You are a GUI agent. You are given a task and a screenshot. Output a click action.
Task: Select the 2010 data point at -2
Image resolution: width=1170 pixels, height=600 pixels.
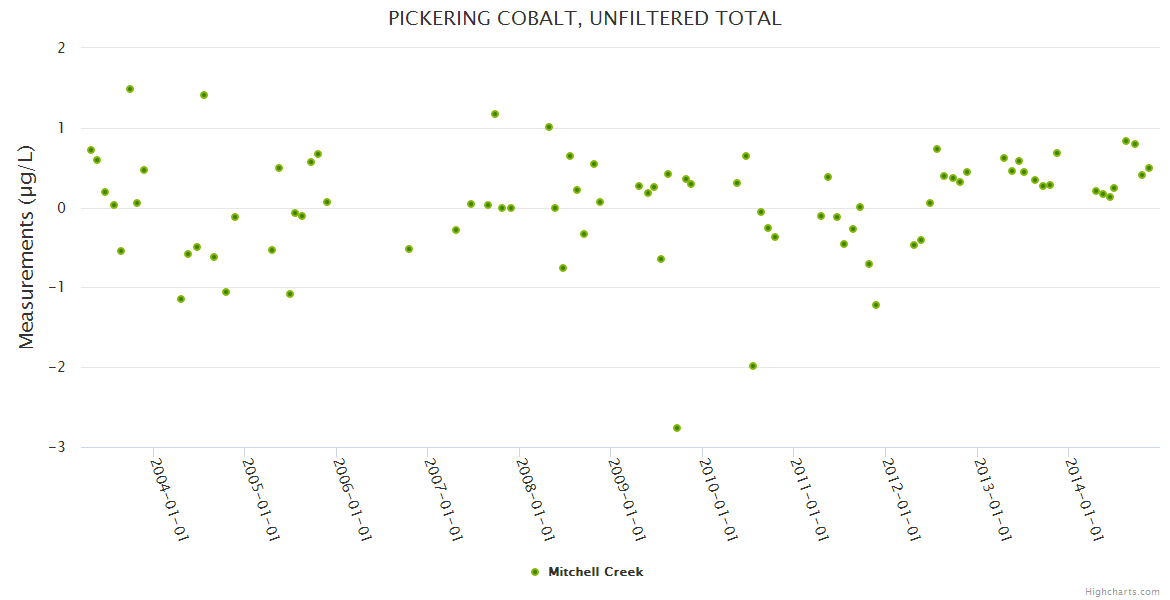pyautogui.click(x=753, y=366)
